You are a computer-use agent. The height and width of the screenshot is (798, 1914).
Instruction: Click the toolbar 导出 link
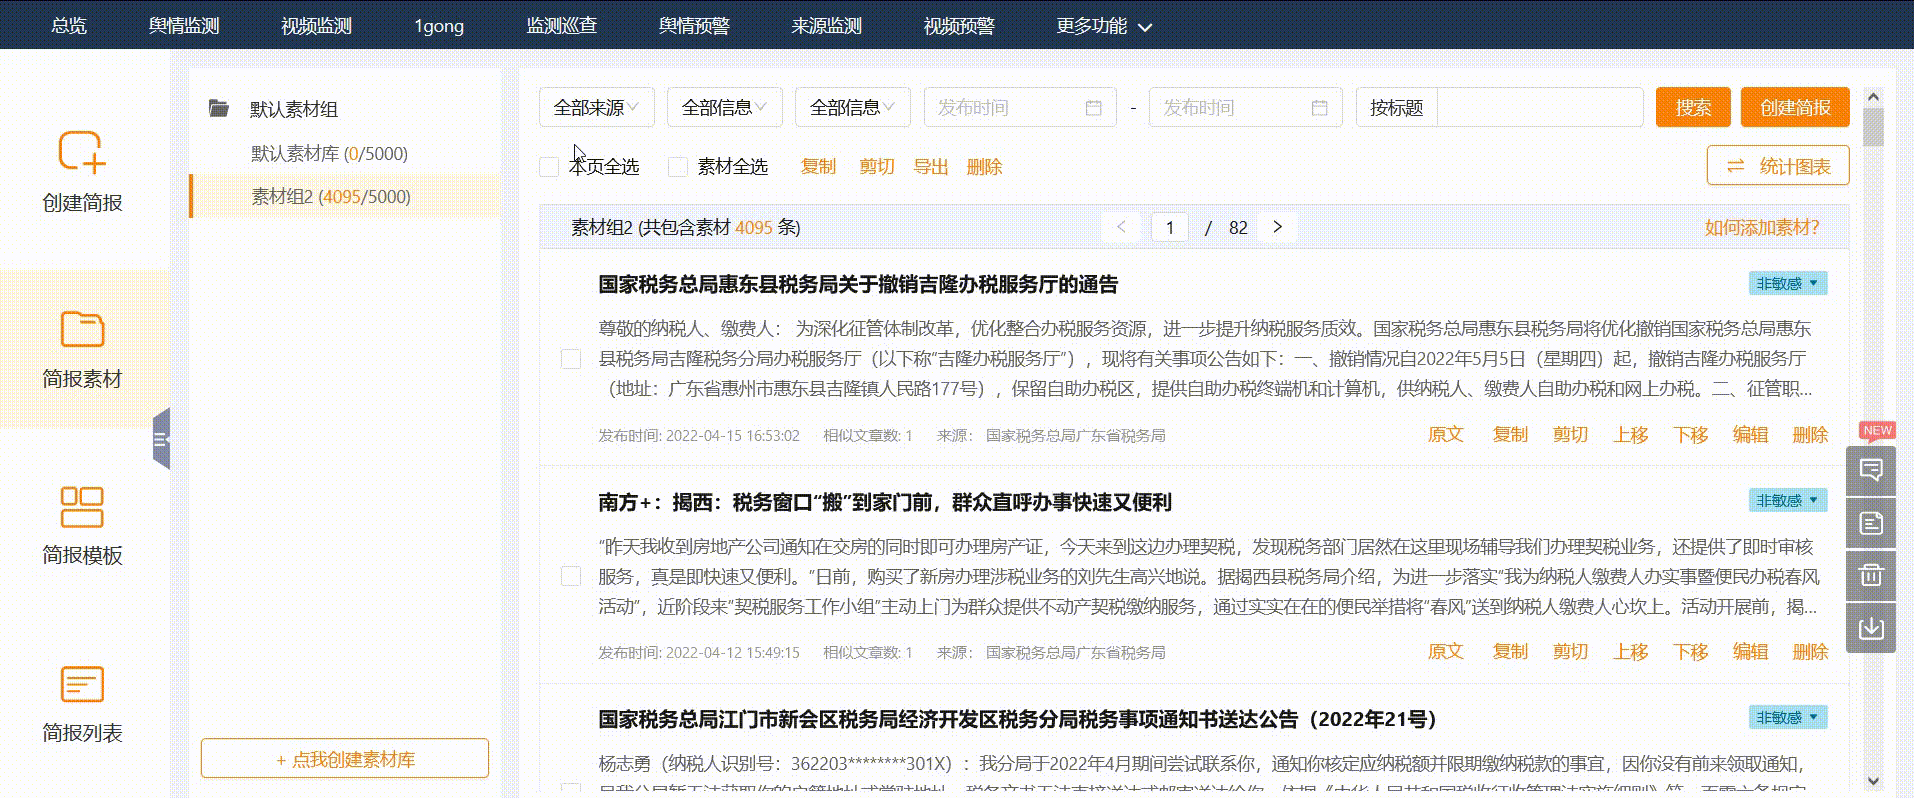pos(930,167)
